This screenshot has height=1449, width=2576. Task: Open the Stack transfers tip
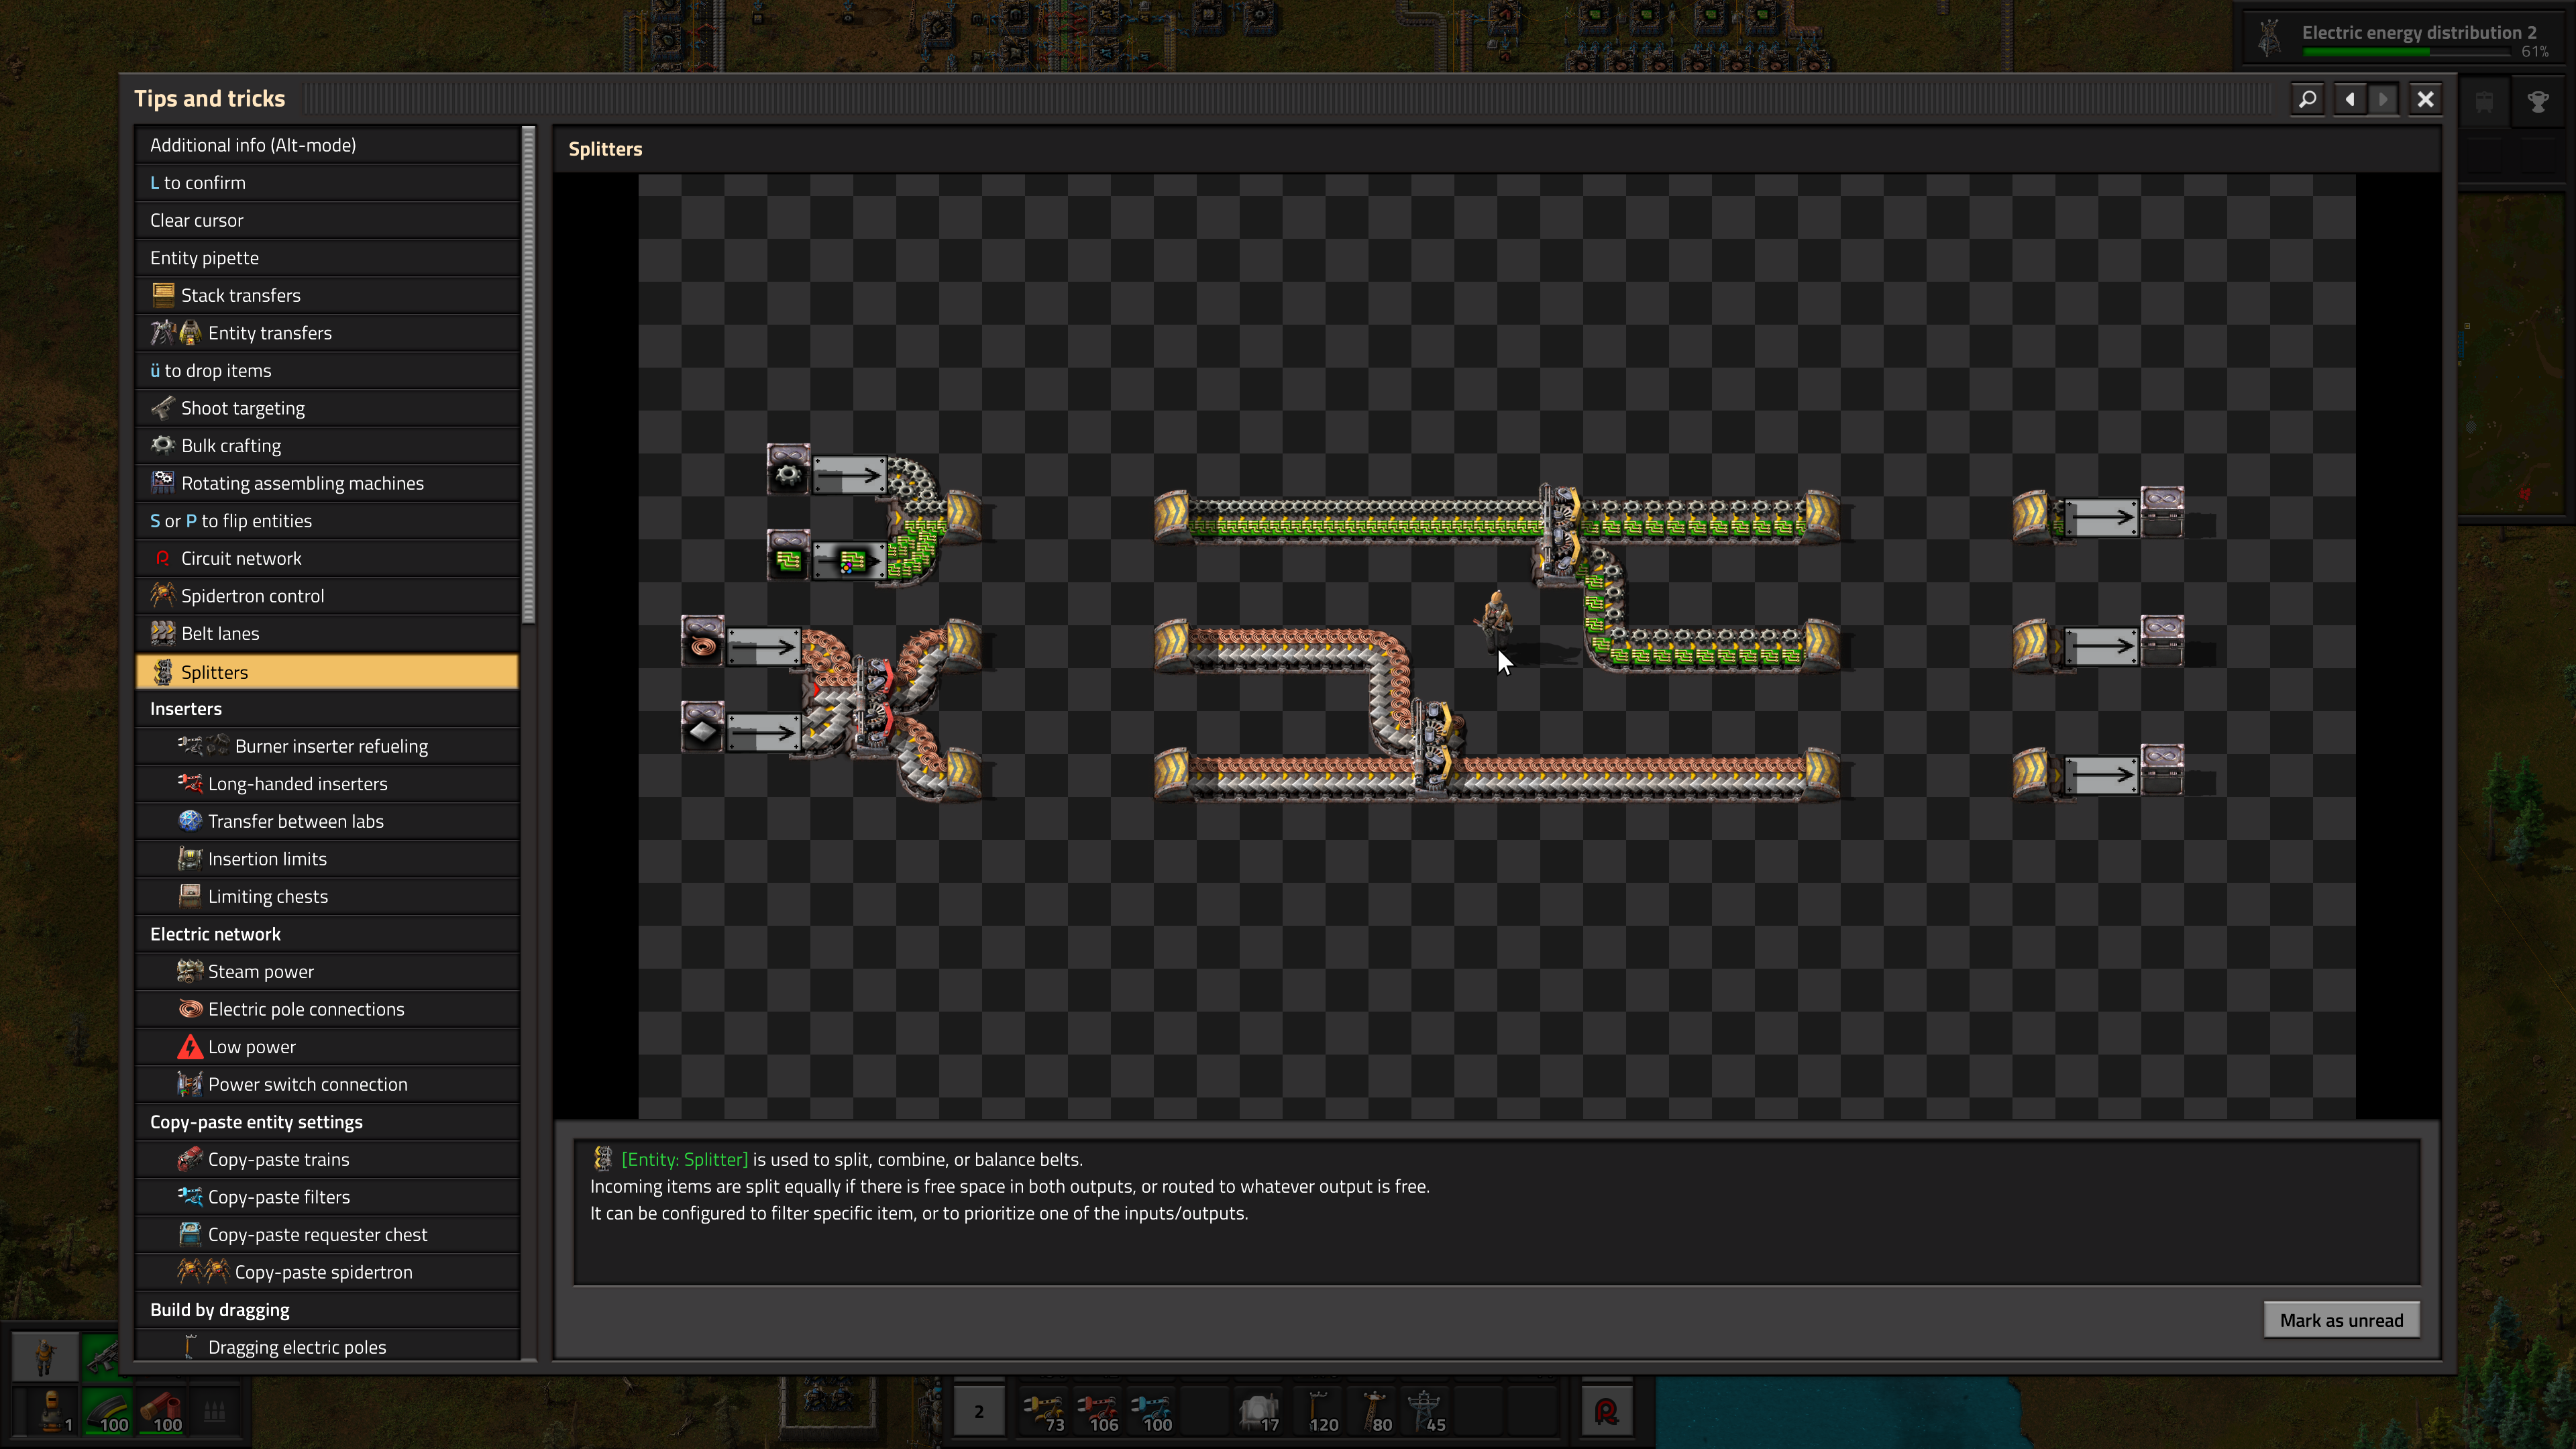[x=327, y=295]
